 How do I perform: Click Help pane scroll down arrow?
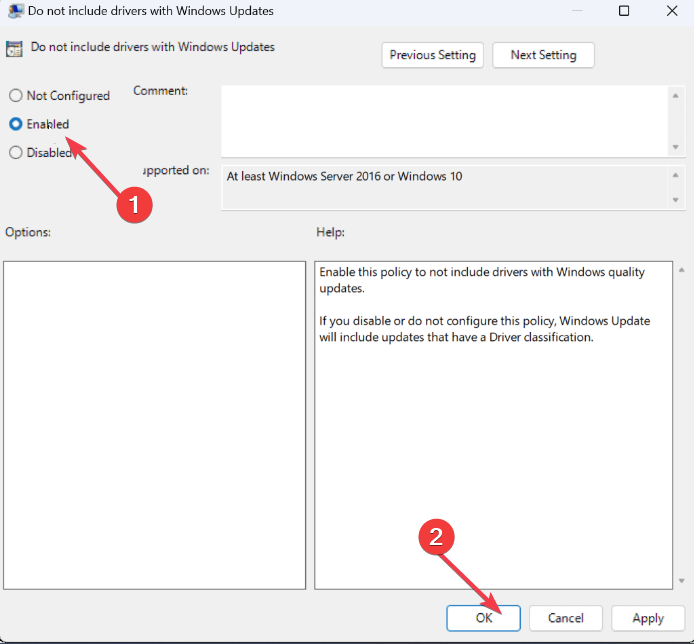click(682, 581)
